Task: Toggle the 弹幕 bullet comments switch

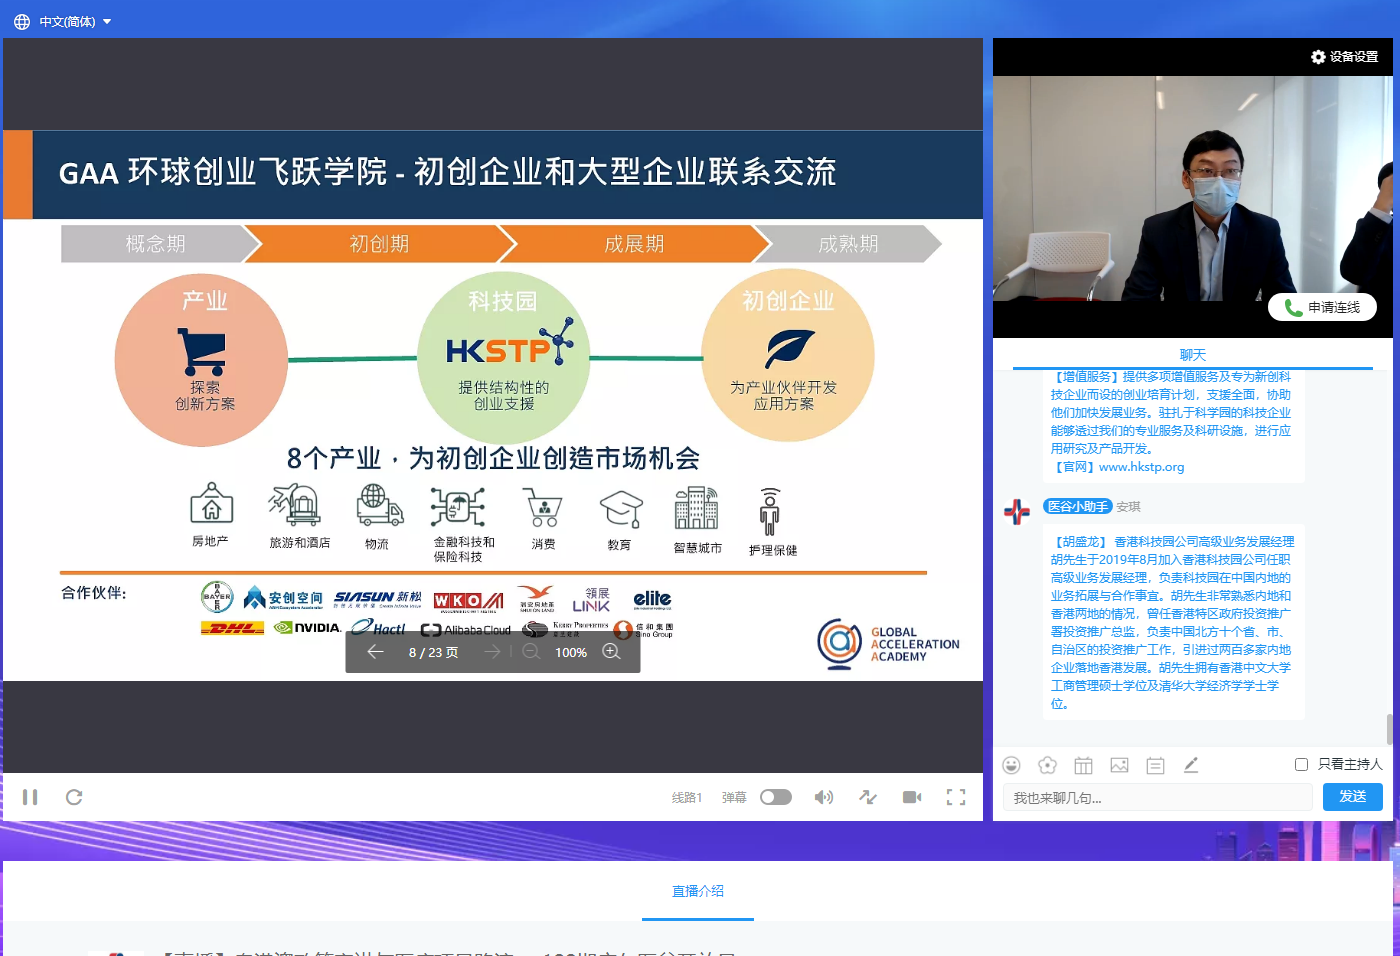Action: (775, 797)
